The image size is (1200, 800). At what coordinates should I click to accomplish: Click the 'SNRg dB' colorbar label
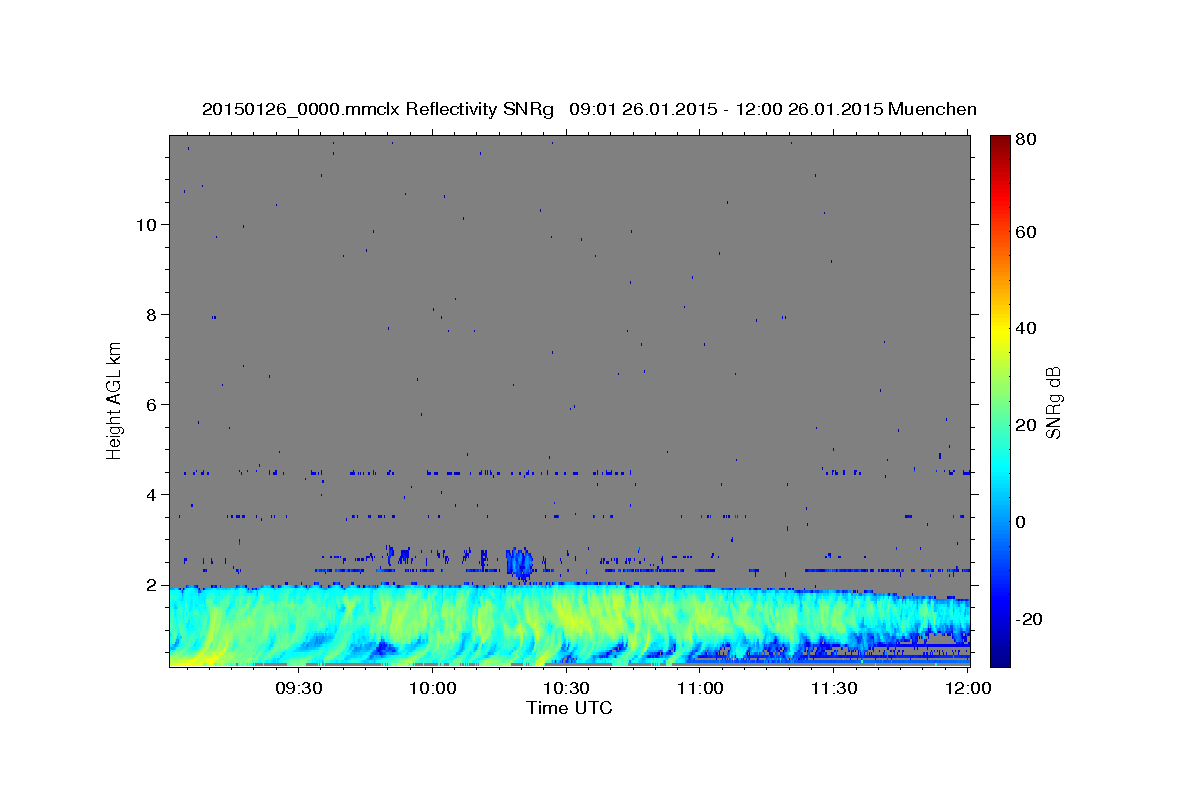click(x=1053, y=402)
